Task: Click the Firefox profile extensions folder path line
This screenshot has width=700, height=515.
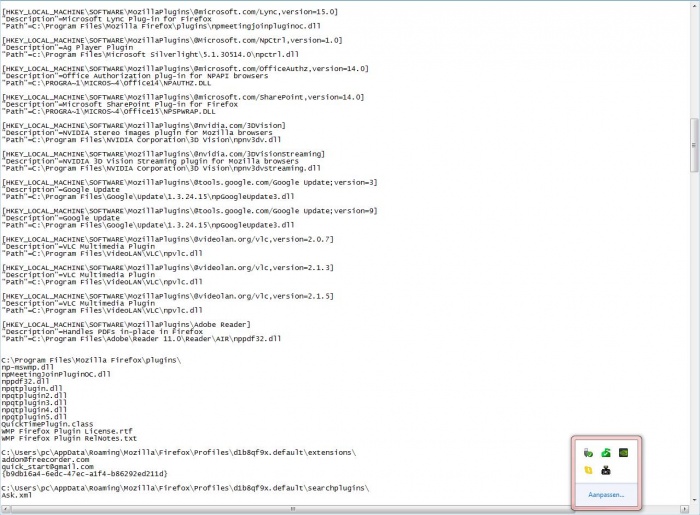Action: pos(179,453)
